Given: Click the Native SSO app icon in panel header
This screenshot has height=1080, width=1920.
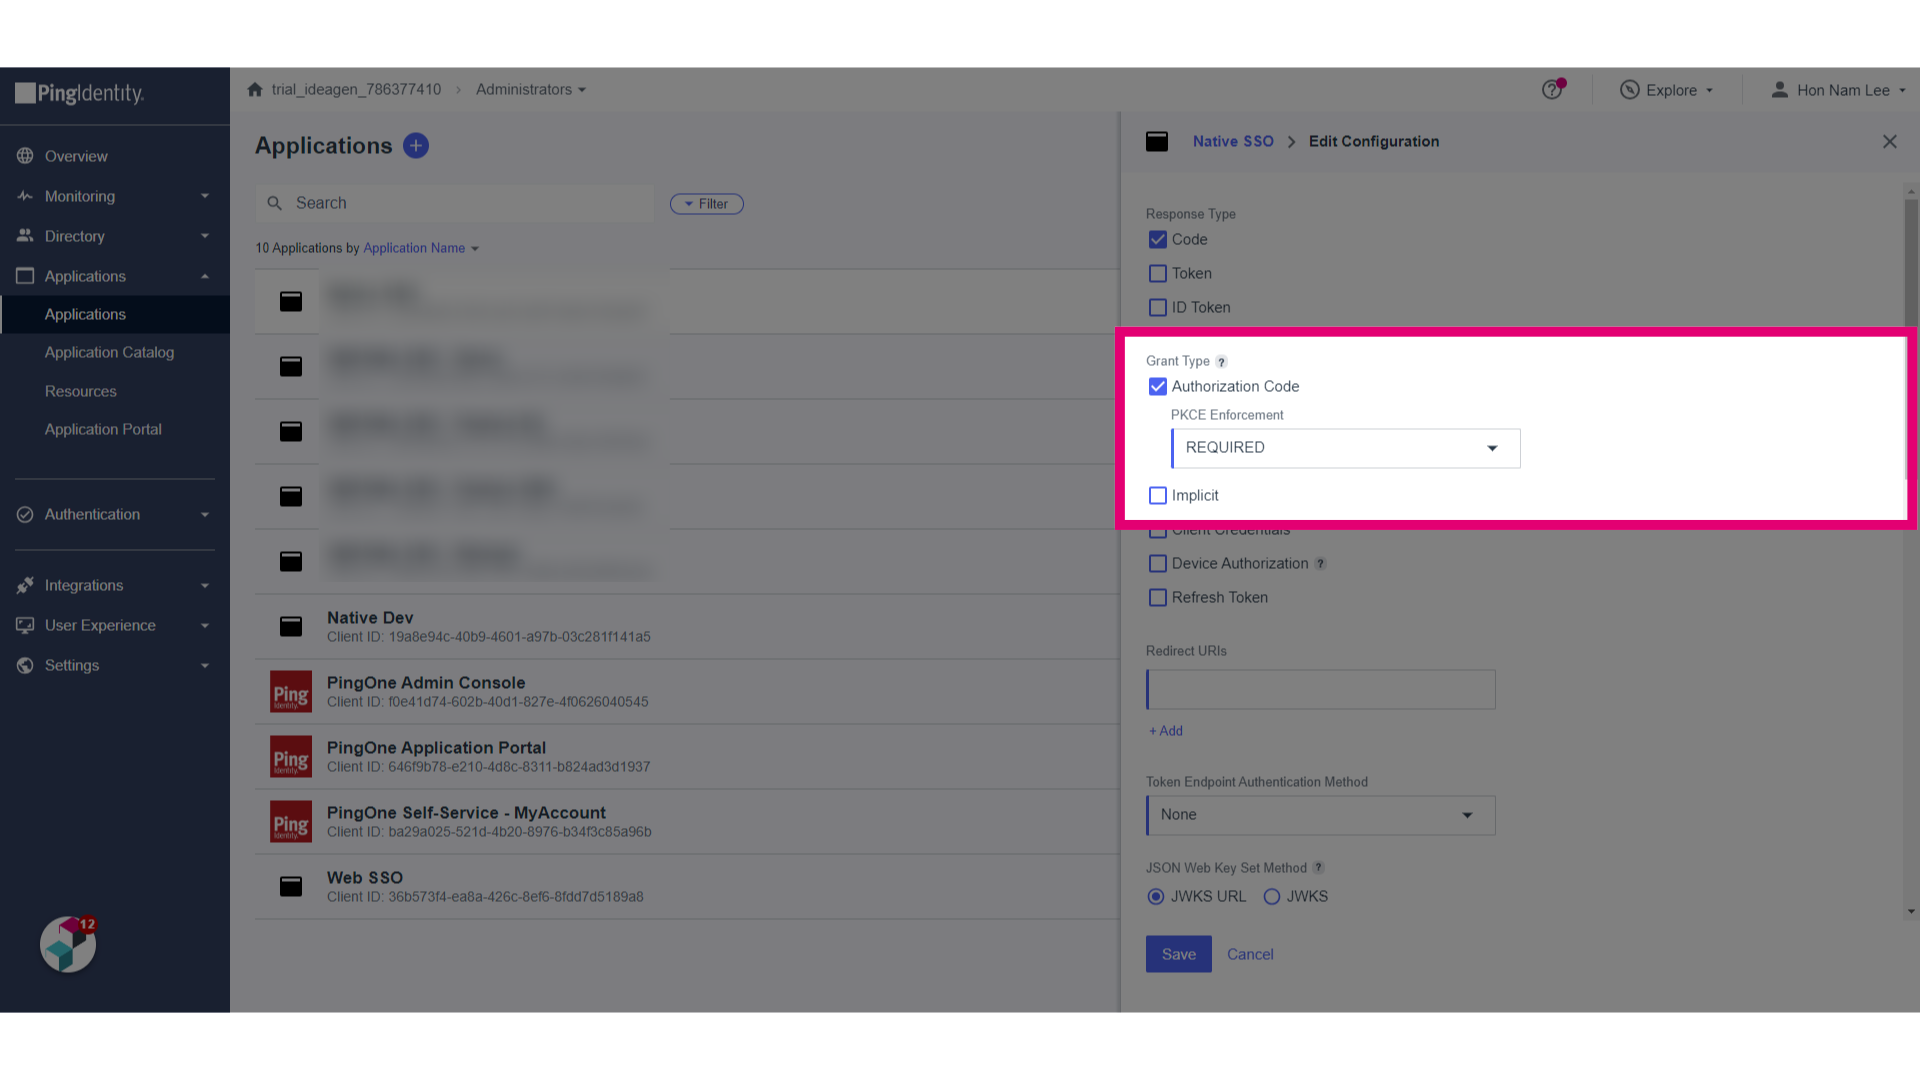Looking at the screenshot, I should 1157,142.
